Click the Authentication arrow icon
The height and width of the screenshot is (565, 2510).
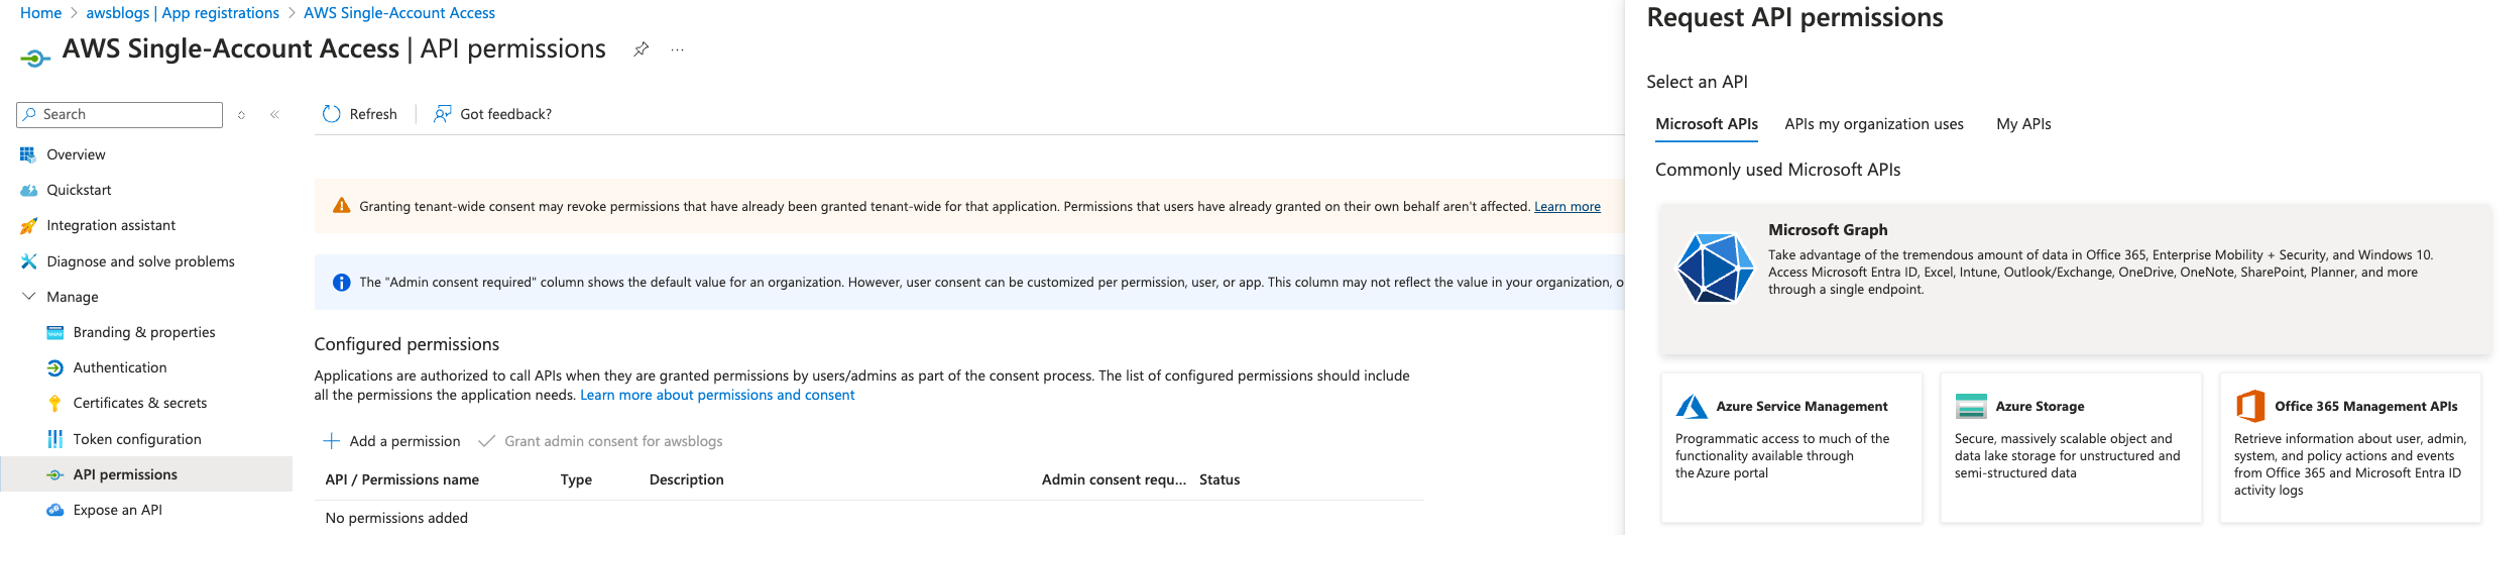point(55,368)
